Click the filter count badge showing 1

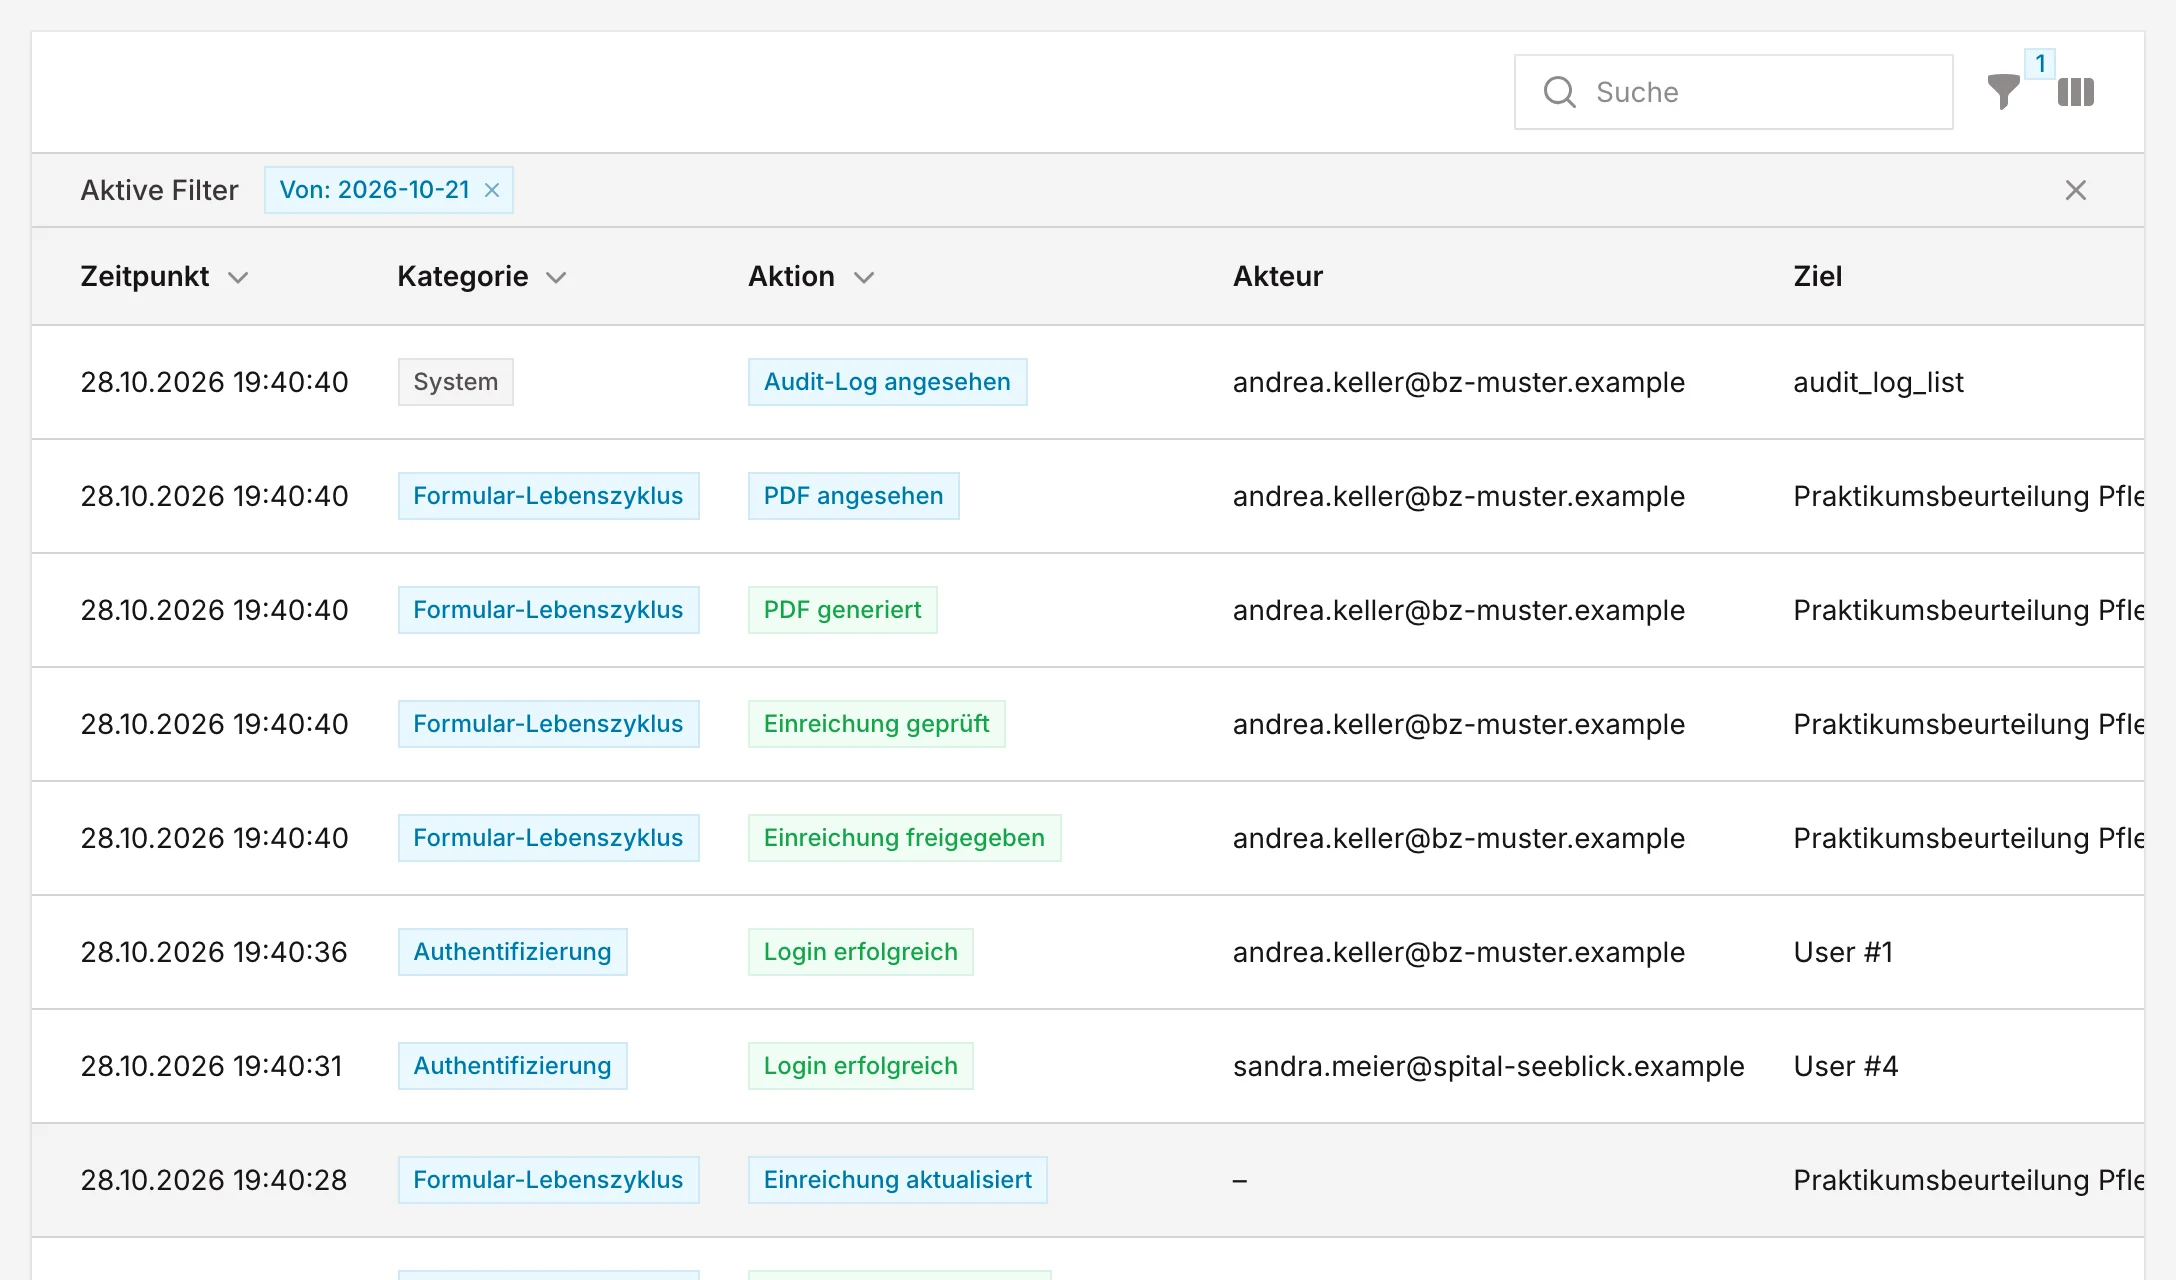point(2040,63)
